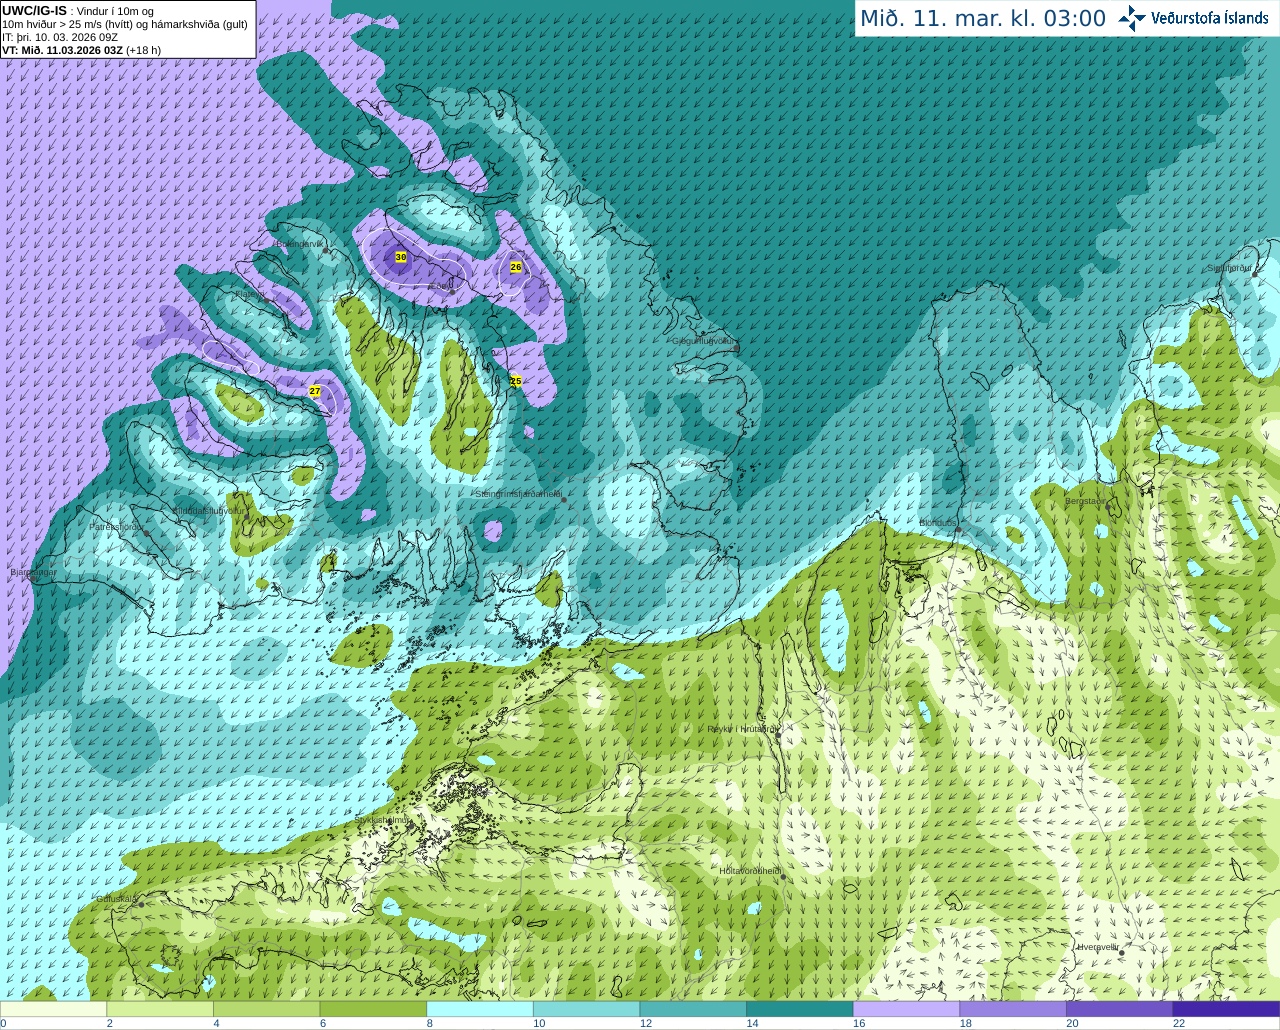Click the Veðurstofa Íslands logo emblem
The height and width of the screenshot is (1030, 1280).
1132,18
